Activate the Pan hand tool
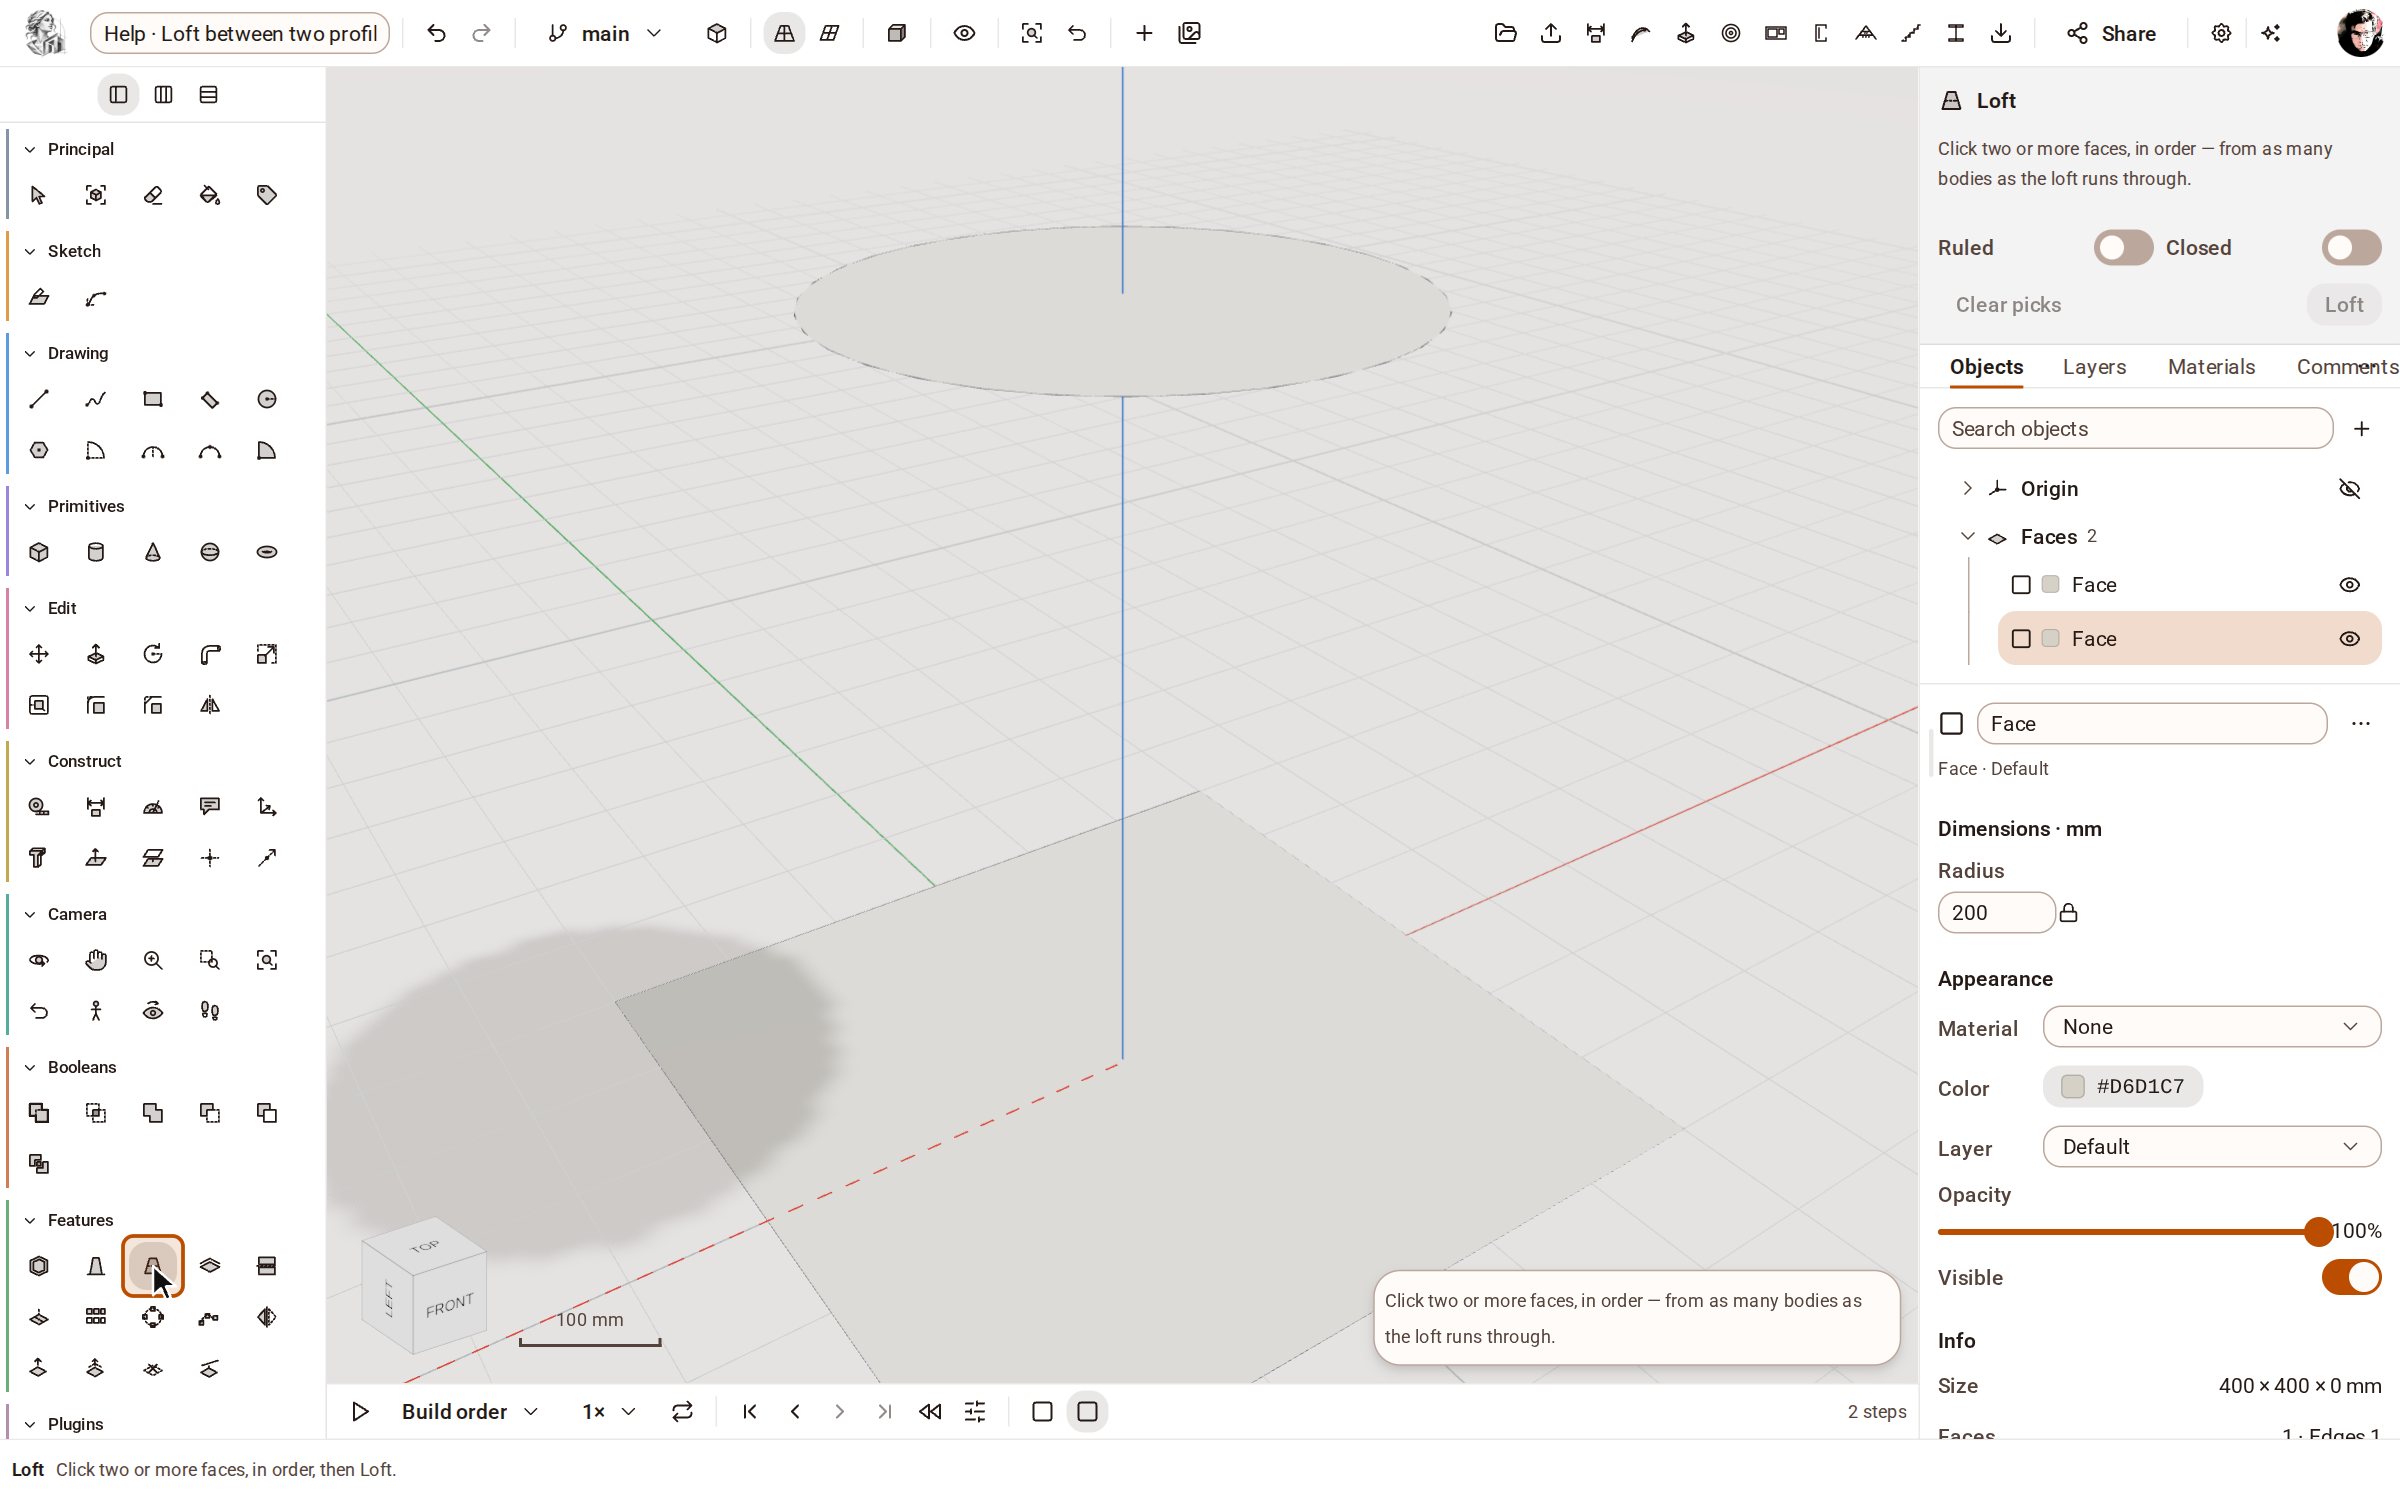Viewport: 2400px width, 1500px height. [x=96, y=960]
